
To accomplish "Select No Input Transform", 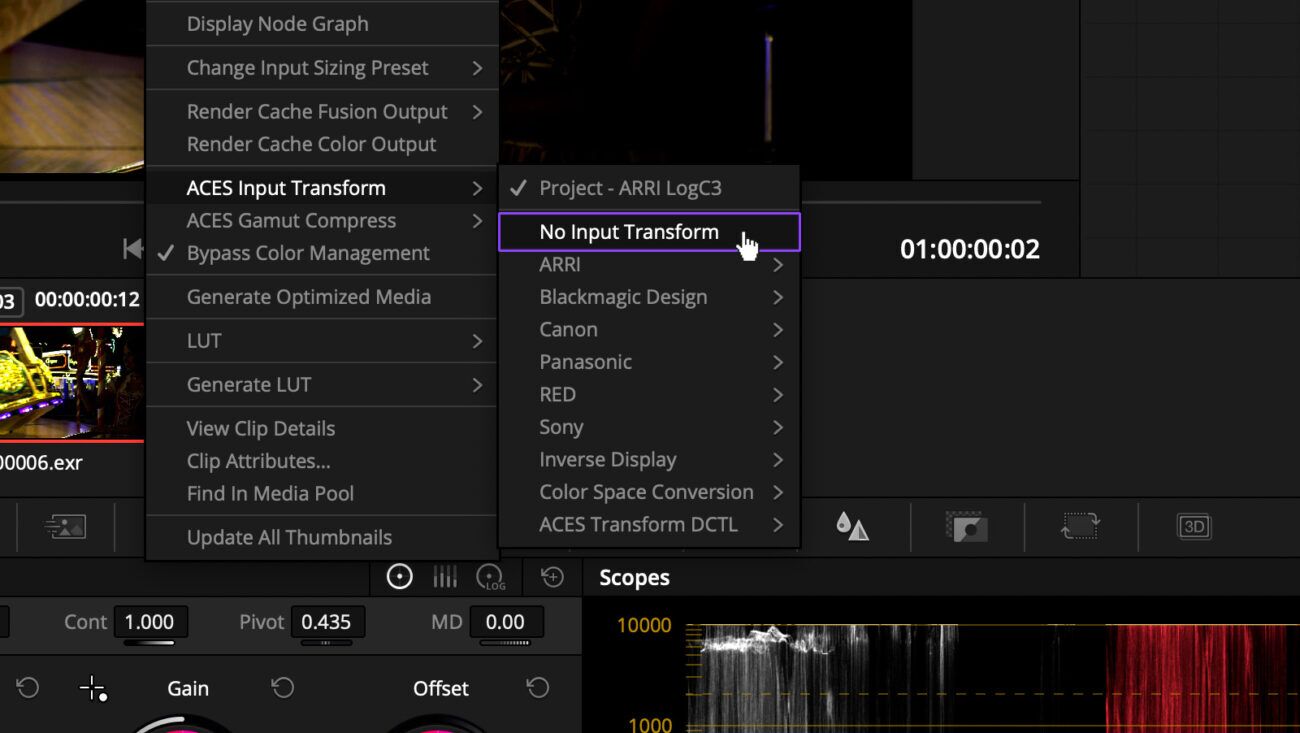I will [x=628, y=231].
